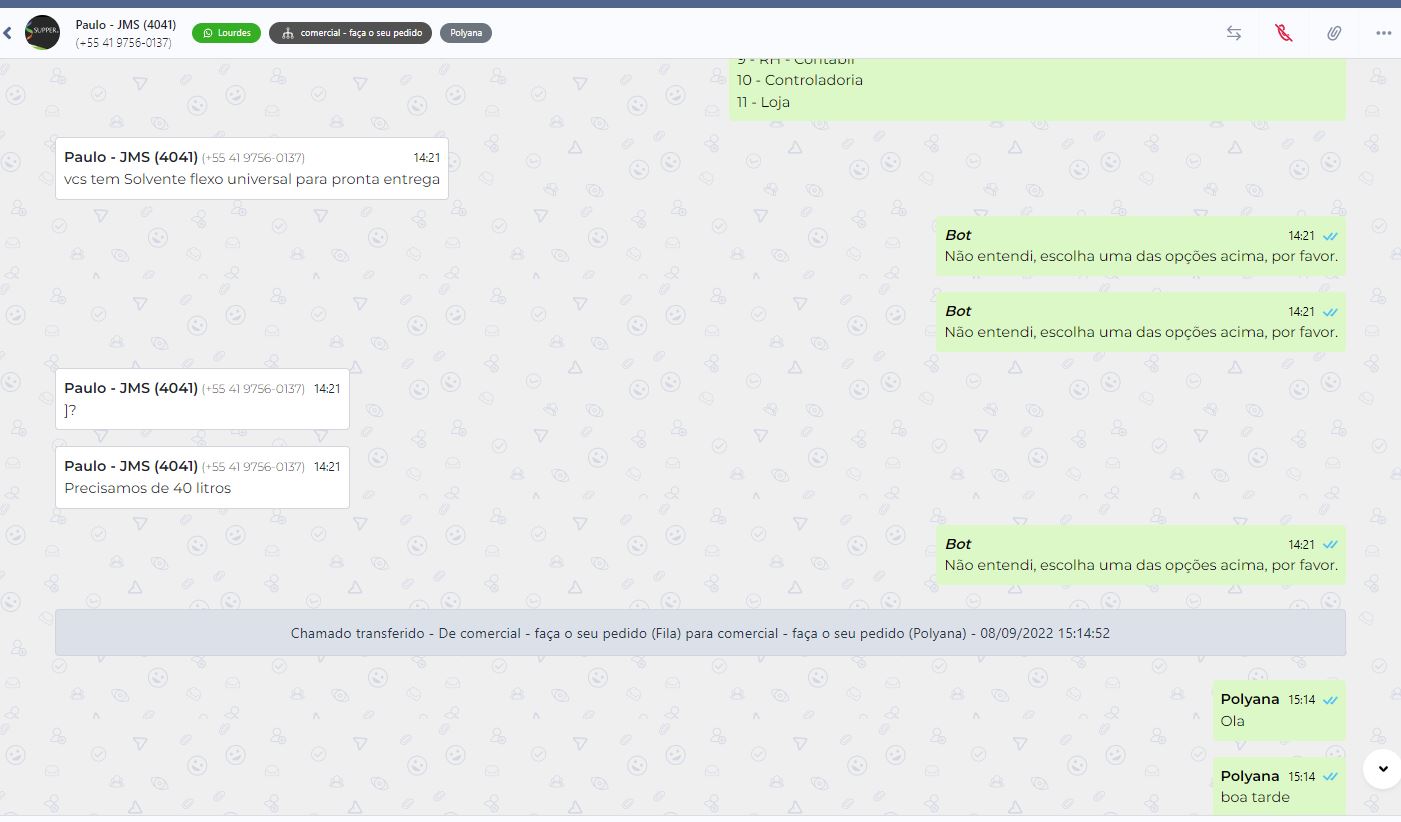Viewport: 1401px width, 822px height.
Task: Click the red end call icon
Action: tap(1284, 33)
